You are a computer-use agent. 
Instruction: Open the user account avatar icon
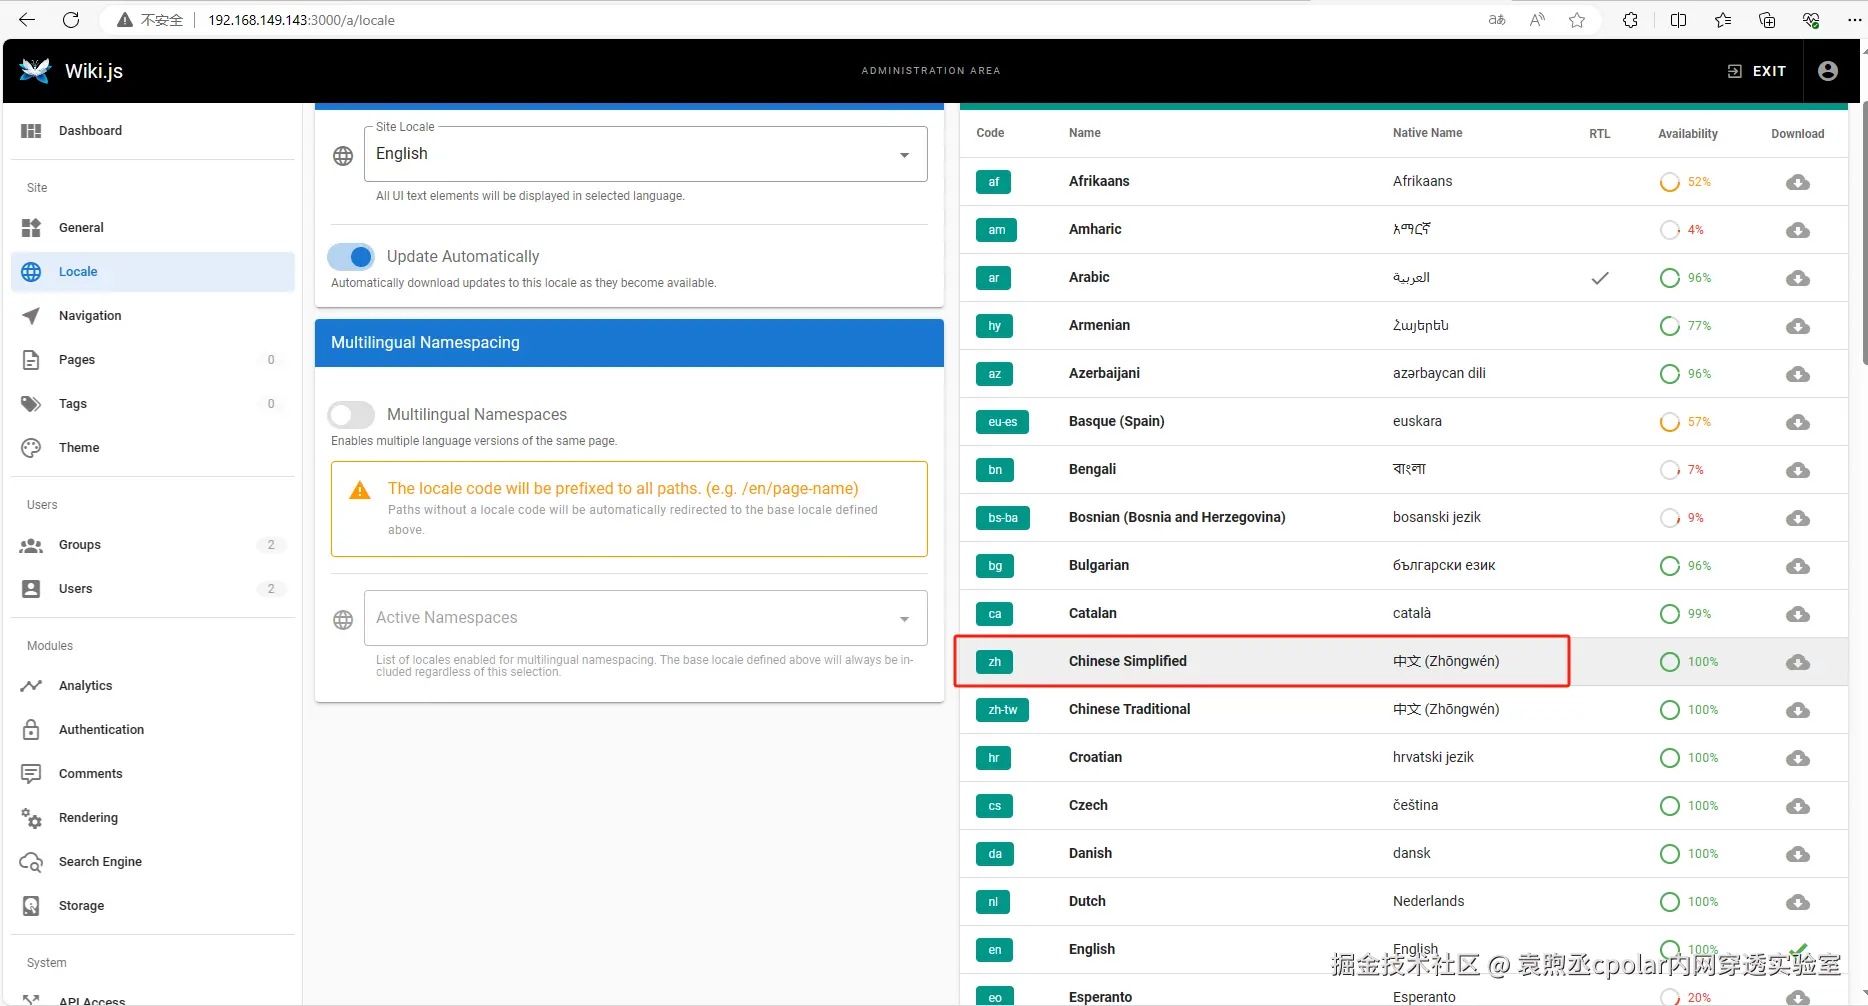pos(1828,71)
